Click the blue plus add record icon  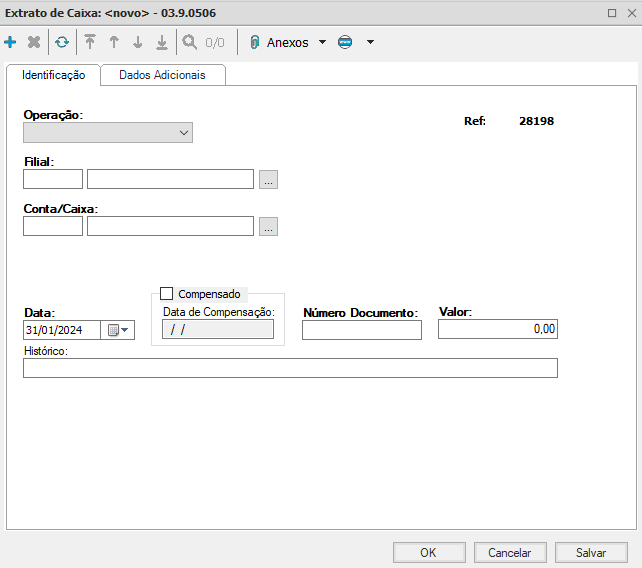tap(11, 43)
